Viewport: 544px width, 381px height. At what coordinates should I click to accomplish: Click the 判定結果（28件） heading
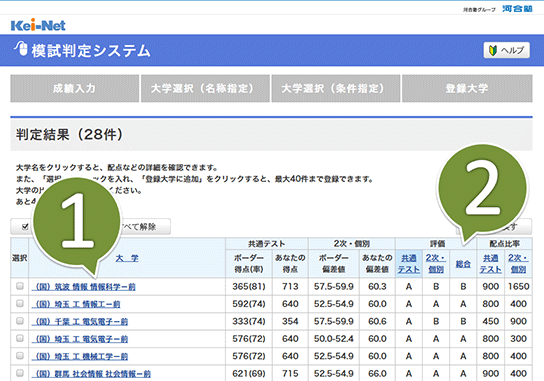69,134
